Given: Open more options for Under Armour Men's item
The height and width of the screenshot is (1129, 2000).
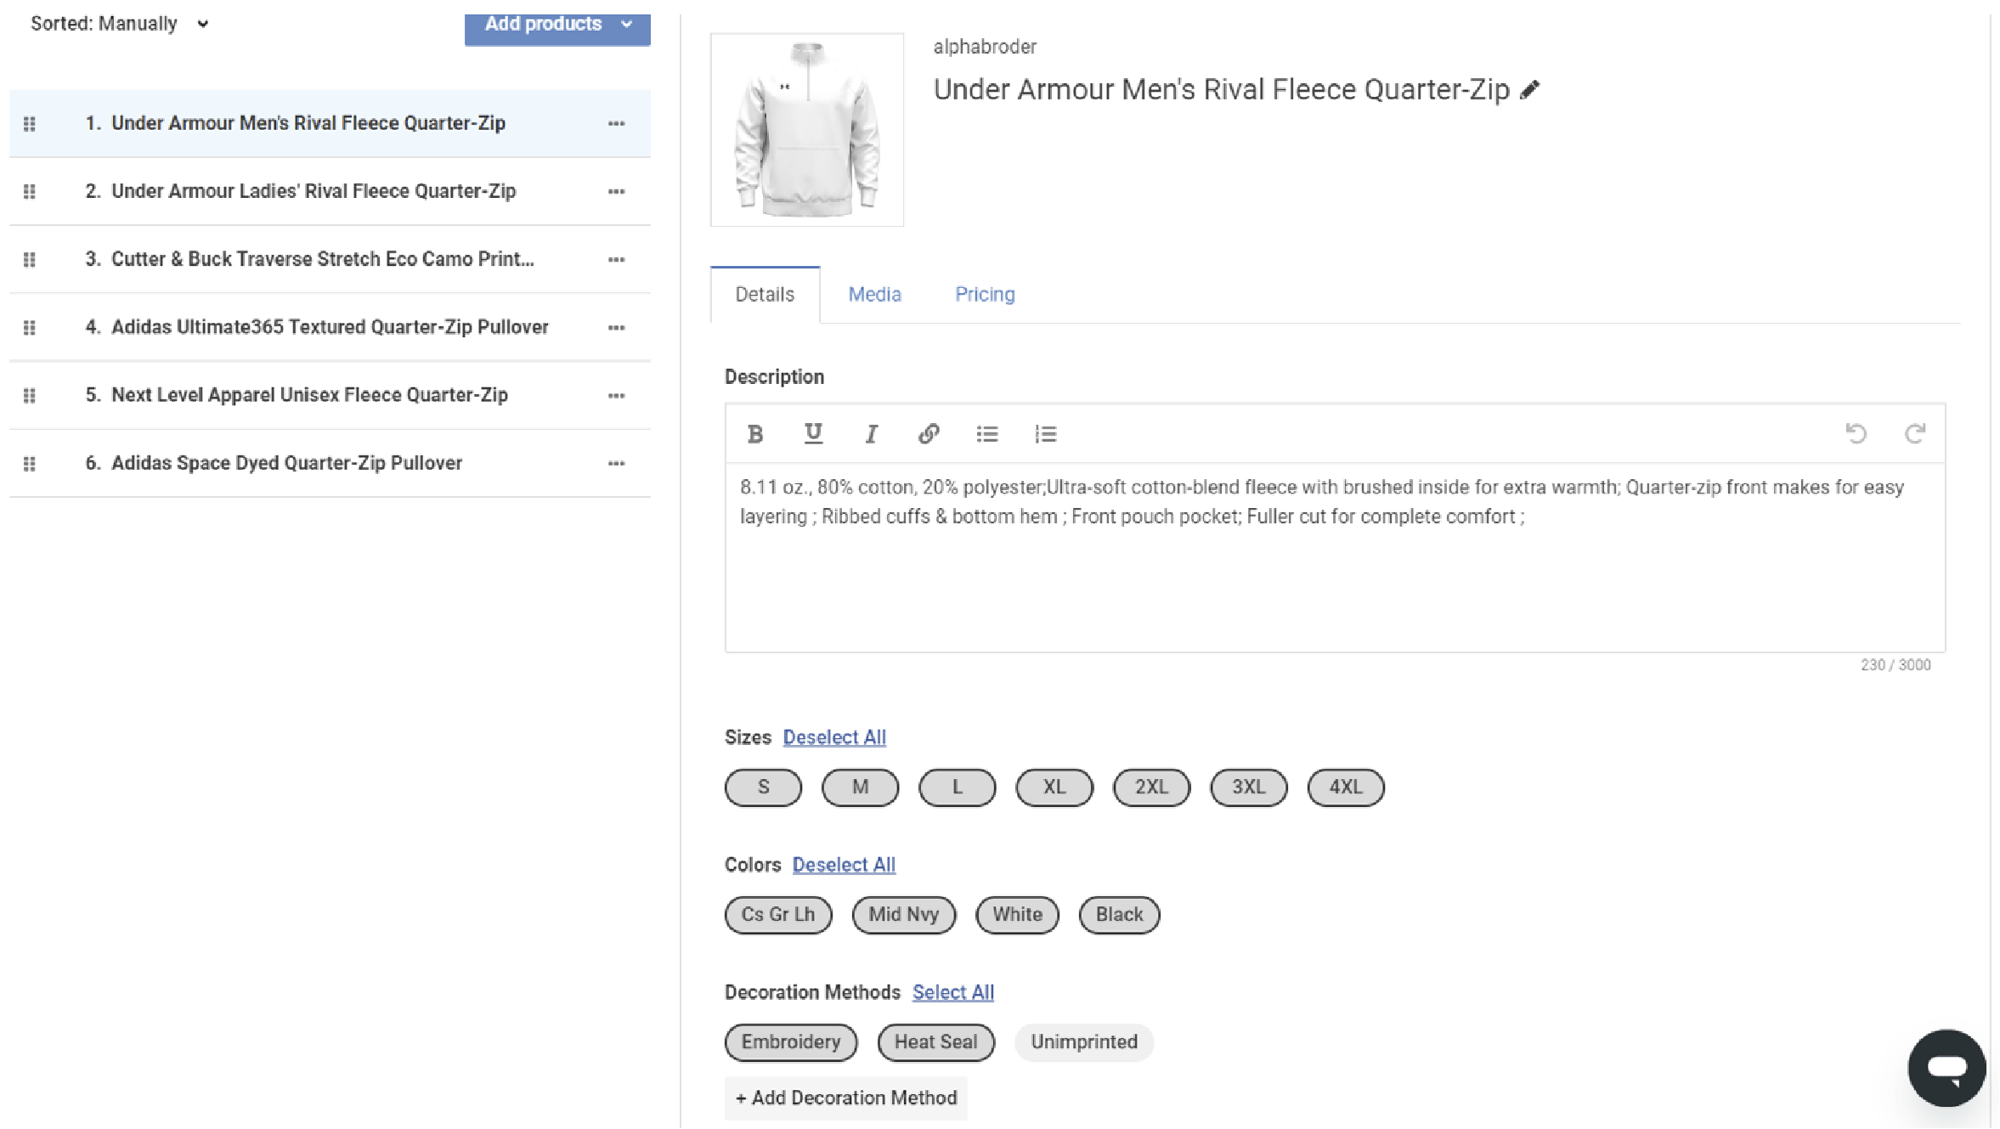Looking at the screenshot, I should tap(616, 124).
